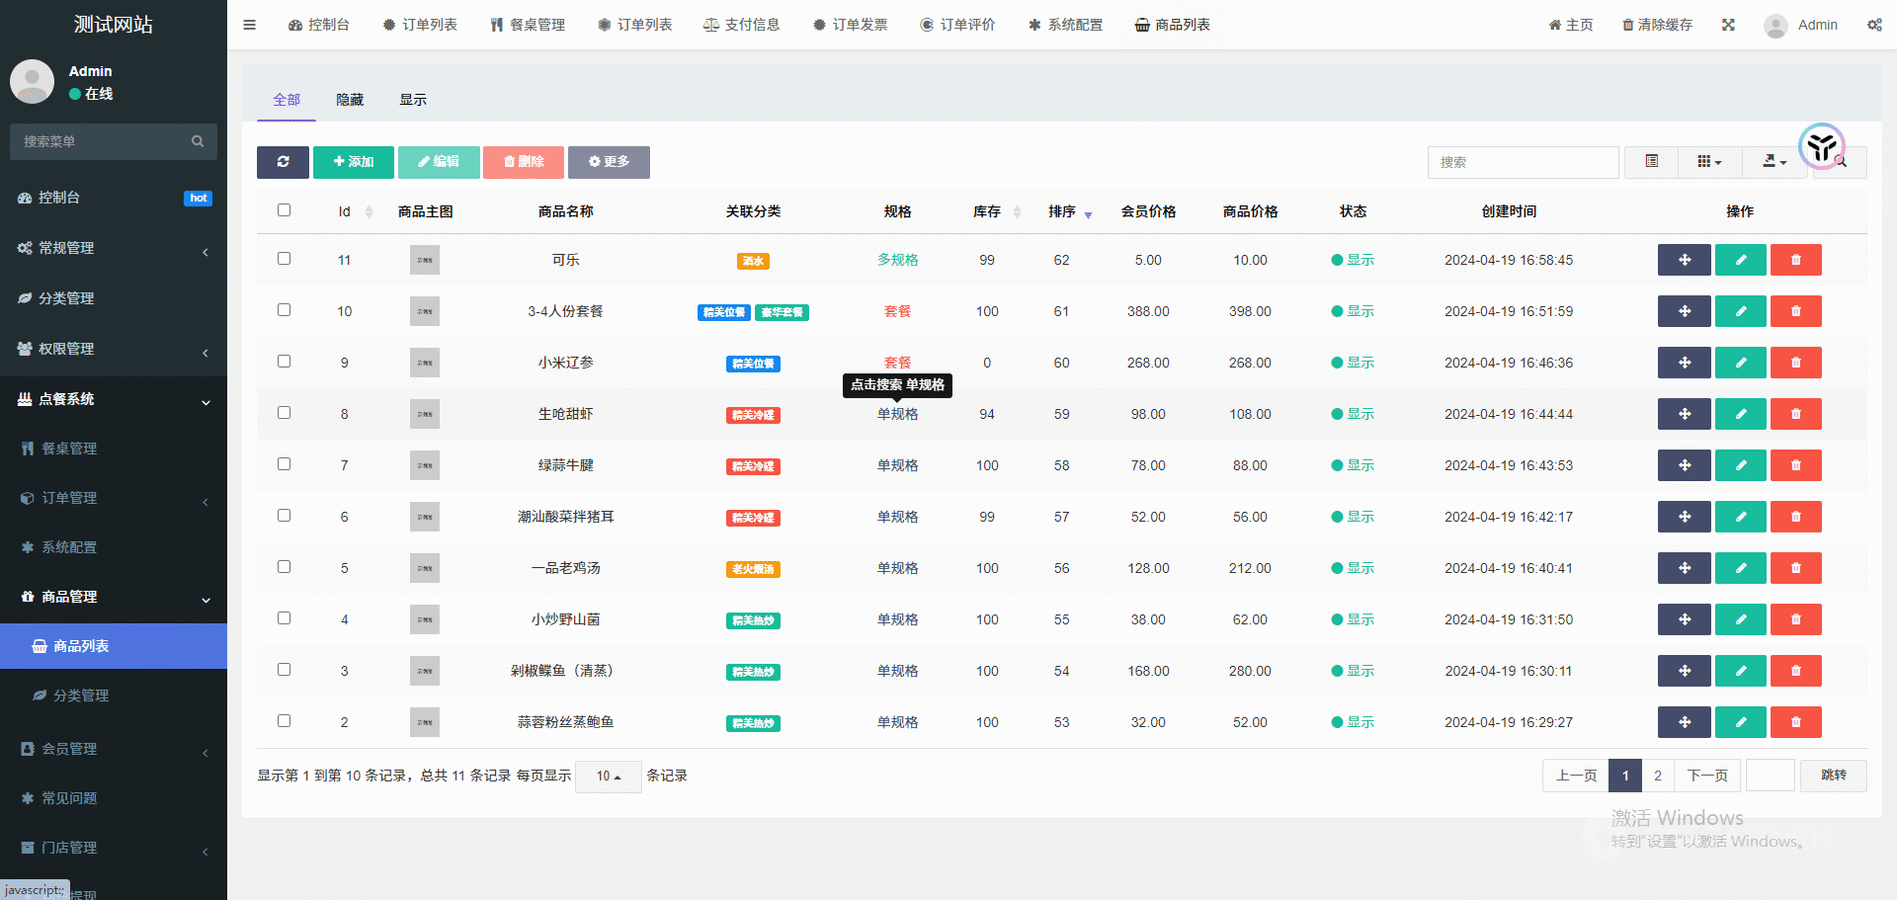Image resolution: width=1897 pixels, height=900 pixels.
Task: Click the fullscreen icon in top bar
Action: tap(1728, 25)
